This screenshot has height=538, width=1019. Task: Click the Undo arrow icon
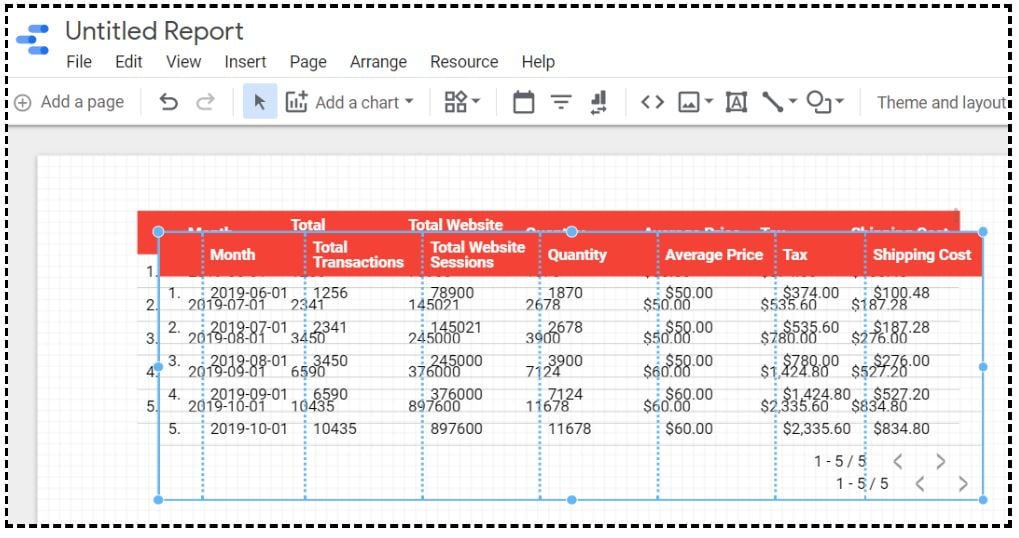[168, 102]
